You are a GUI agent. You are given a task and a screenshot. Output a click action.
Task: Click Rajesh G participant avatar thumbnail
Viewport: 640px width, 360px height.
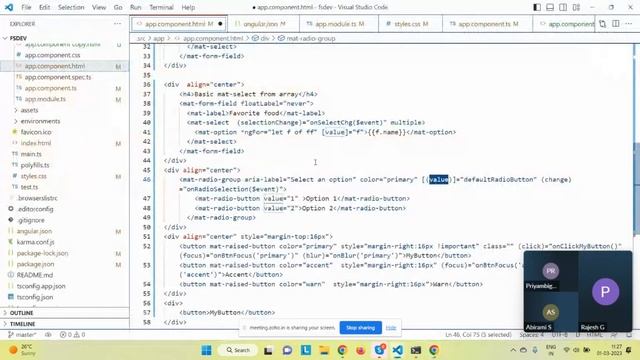pos(605,292)
